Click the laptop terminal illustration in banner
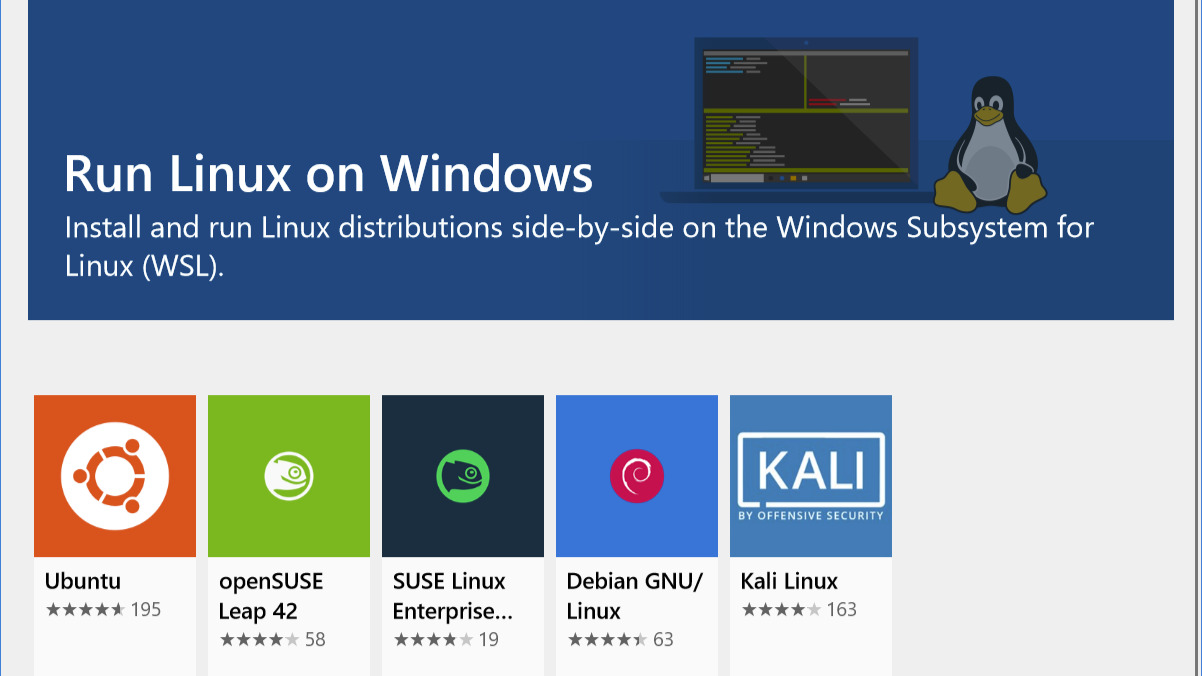Viewport: 1202px width, 676px height. 806,118
